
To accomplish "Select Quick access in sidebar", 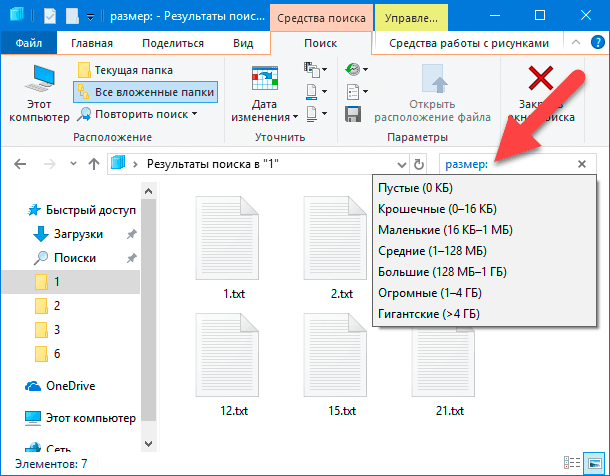I will pyautogui.click(x=82, y=210).
